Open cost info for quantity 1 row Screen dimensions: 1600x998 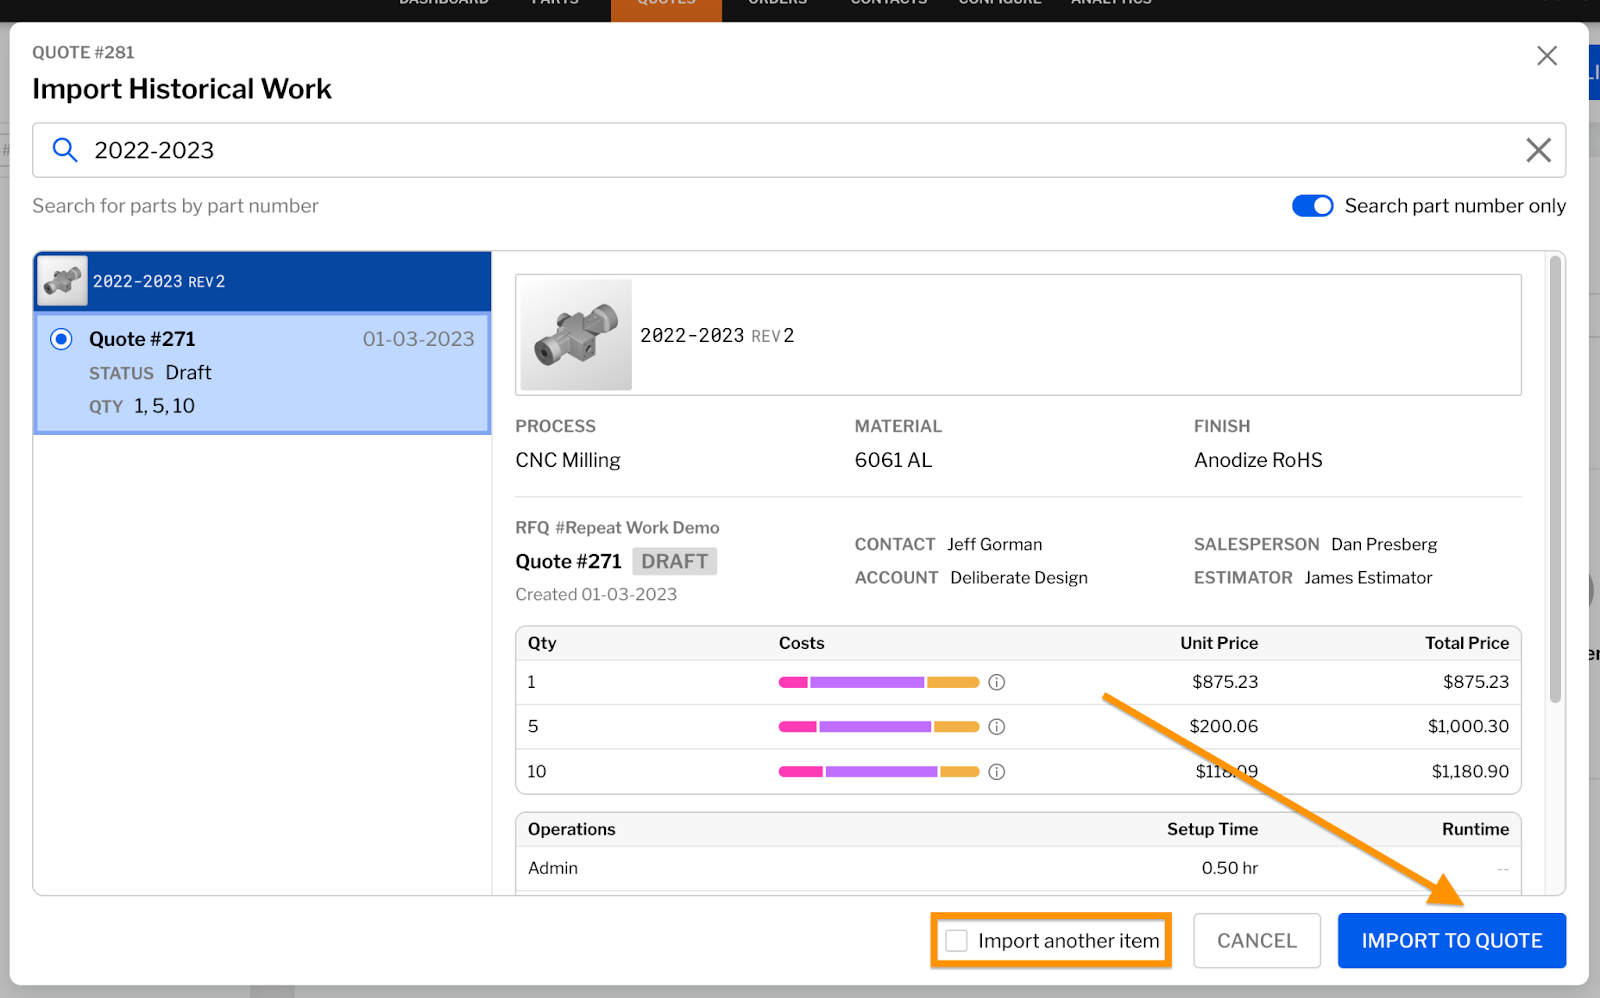[x=996, y=682]
